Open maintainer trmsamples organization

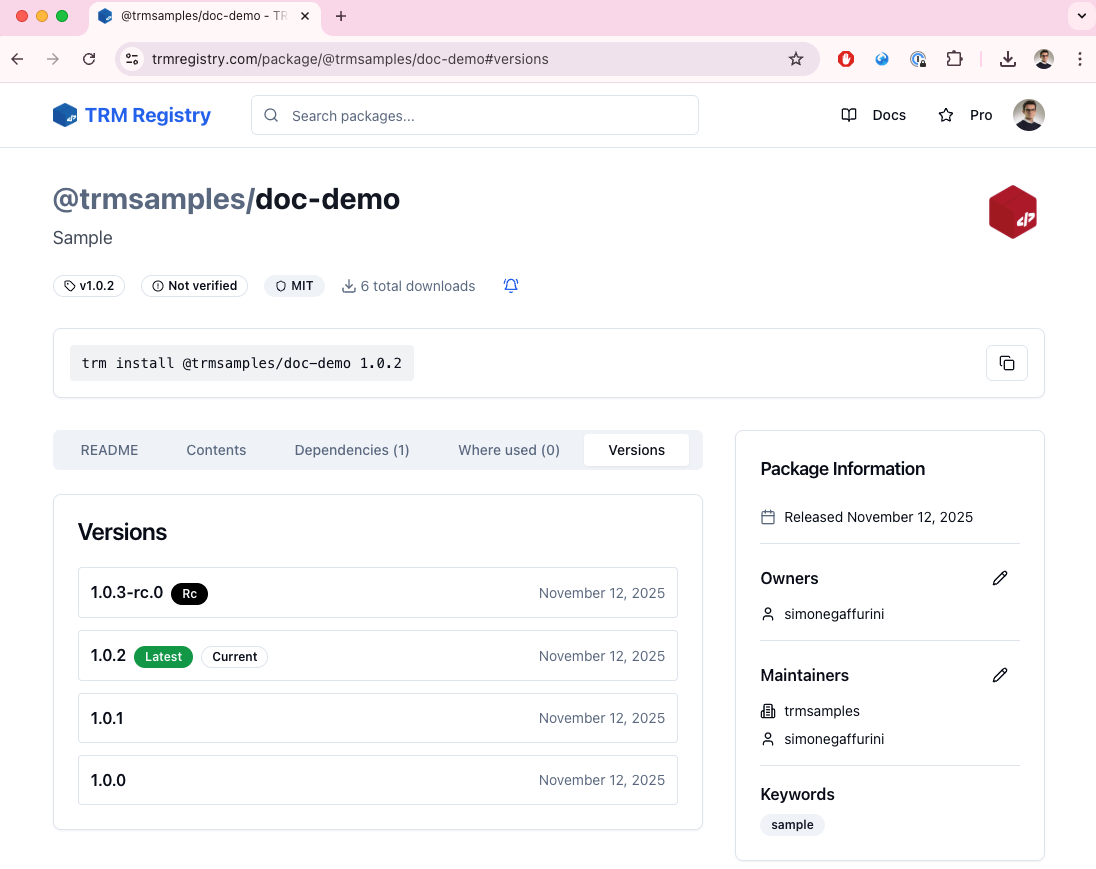821,711
